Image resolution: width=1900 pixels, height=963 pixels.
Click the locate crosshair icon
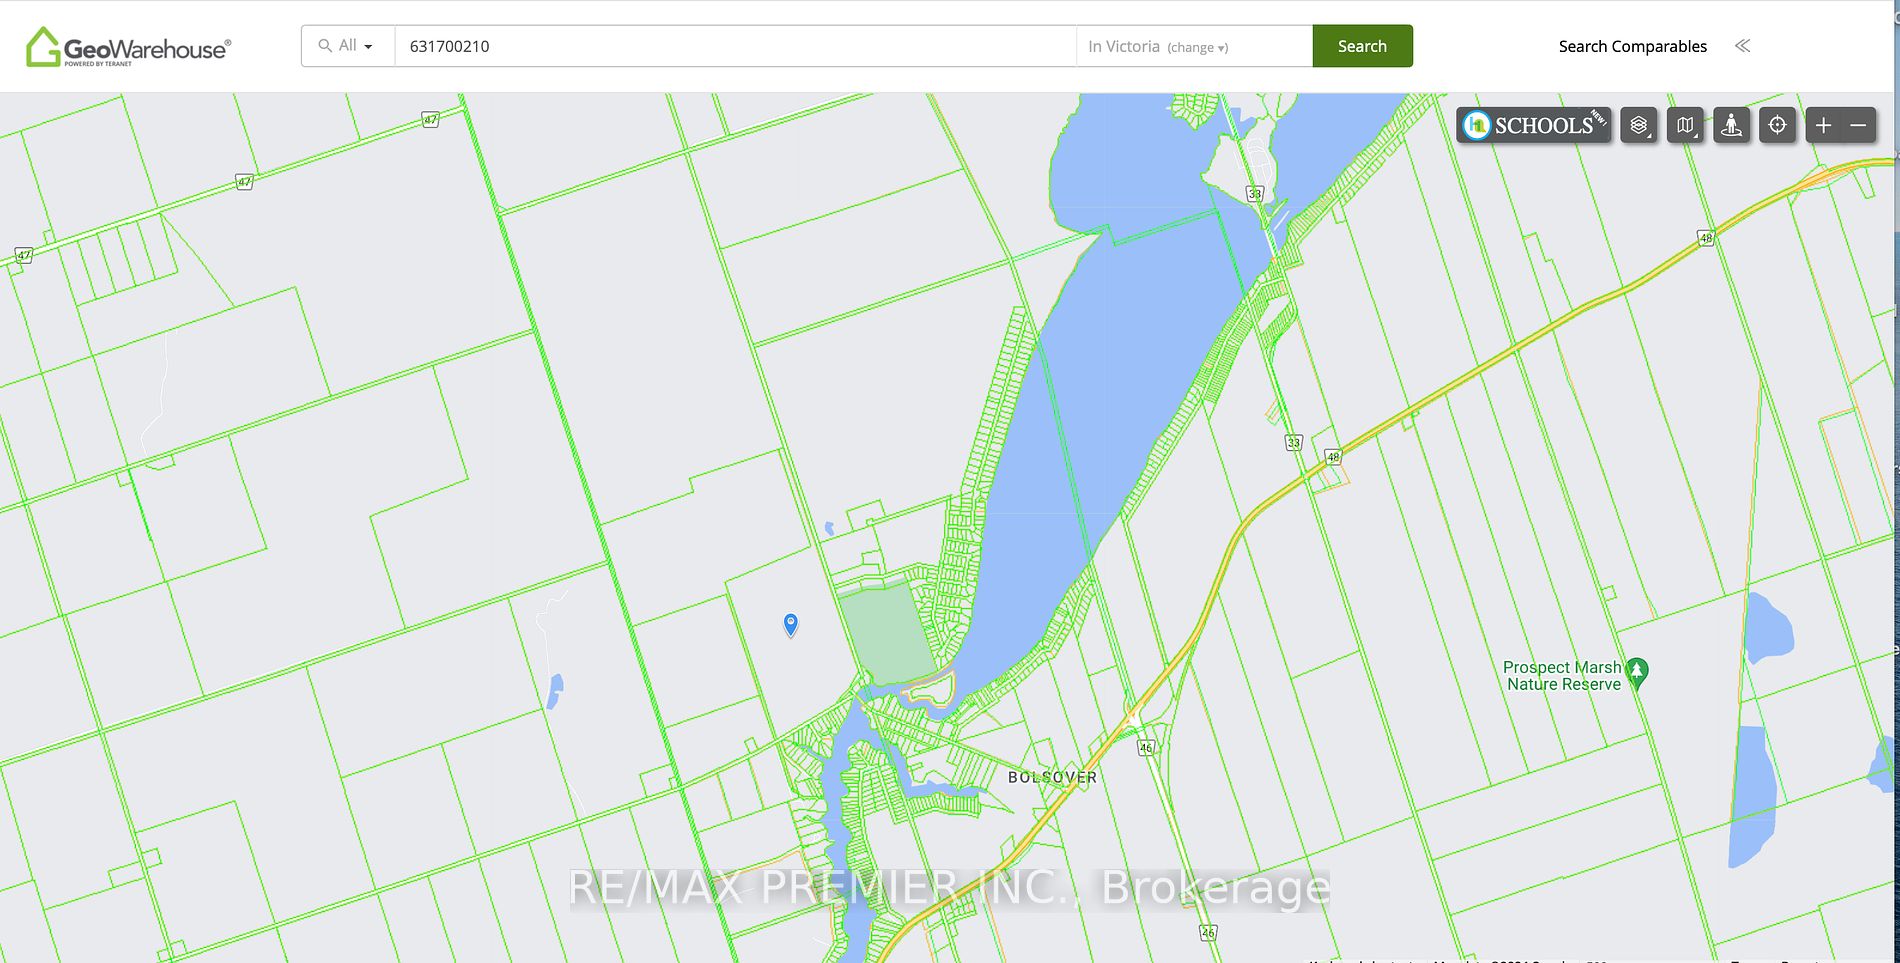pyautogui.click(x=1777, y=125)
